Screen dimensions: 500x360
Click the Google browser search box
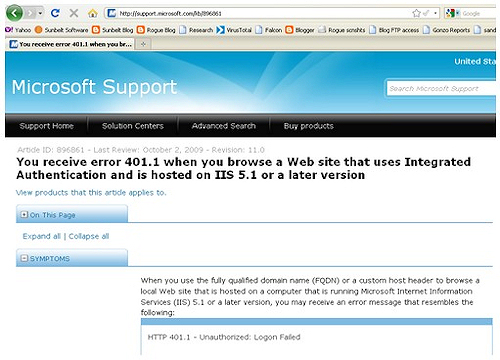[x=478, y=13]
